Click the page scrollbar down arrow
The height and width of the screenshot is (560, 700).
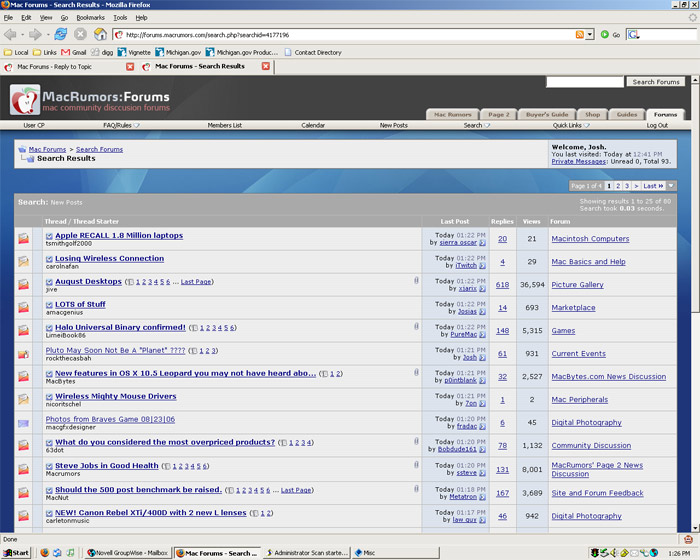(x=695, y=528)
